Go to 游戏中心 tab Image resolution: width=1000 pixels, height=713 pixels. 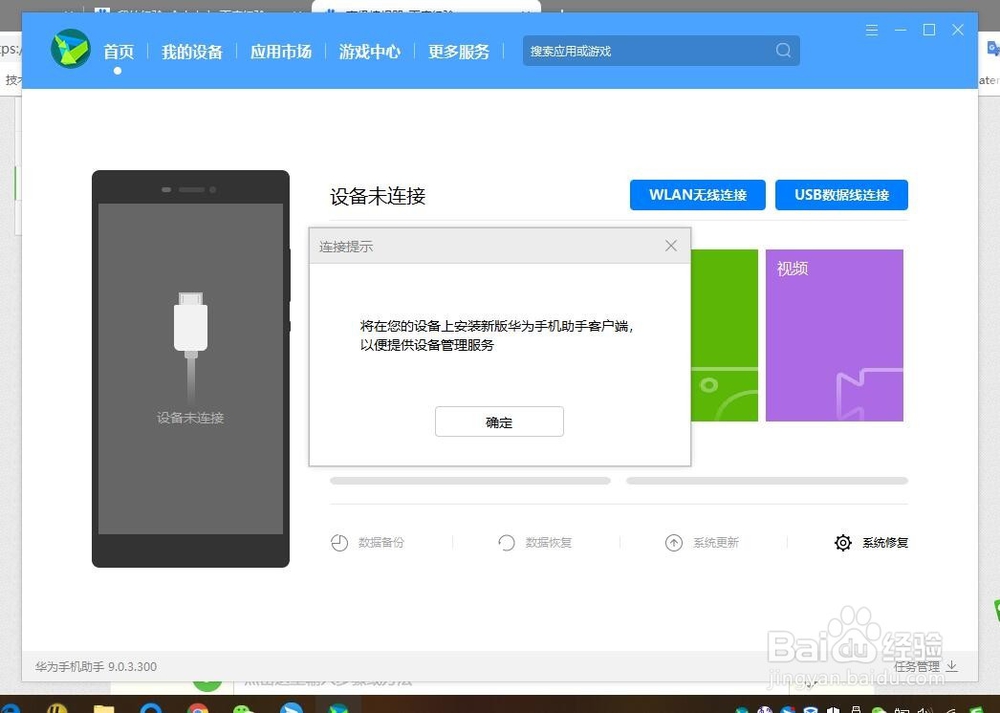pyautogui.click(x=369, y=51)
